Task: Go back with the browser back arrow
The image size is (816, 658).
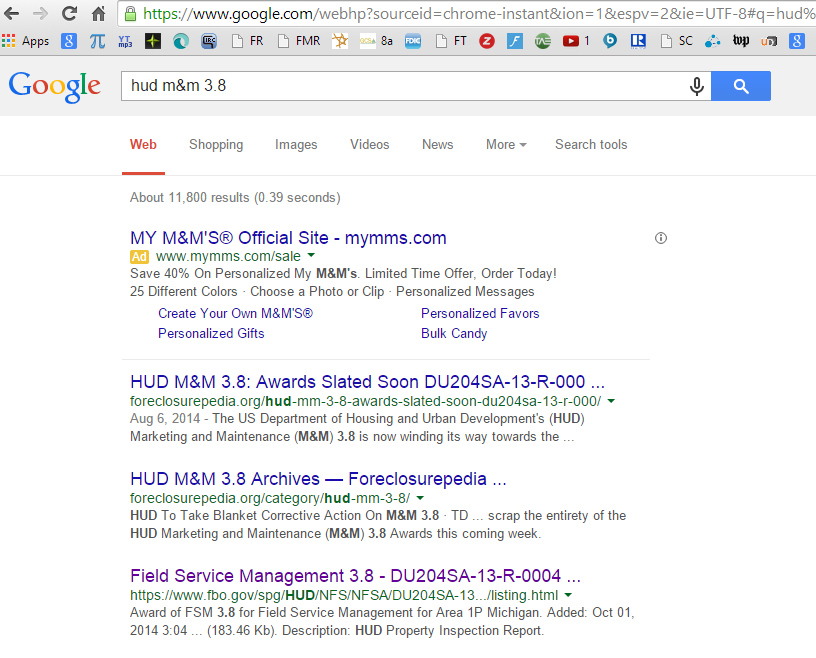Action: (x=11, y=14)
